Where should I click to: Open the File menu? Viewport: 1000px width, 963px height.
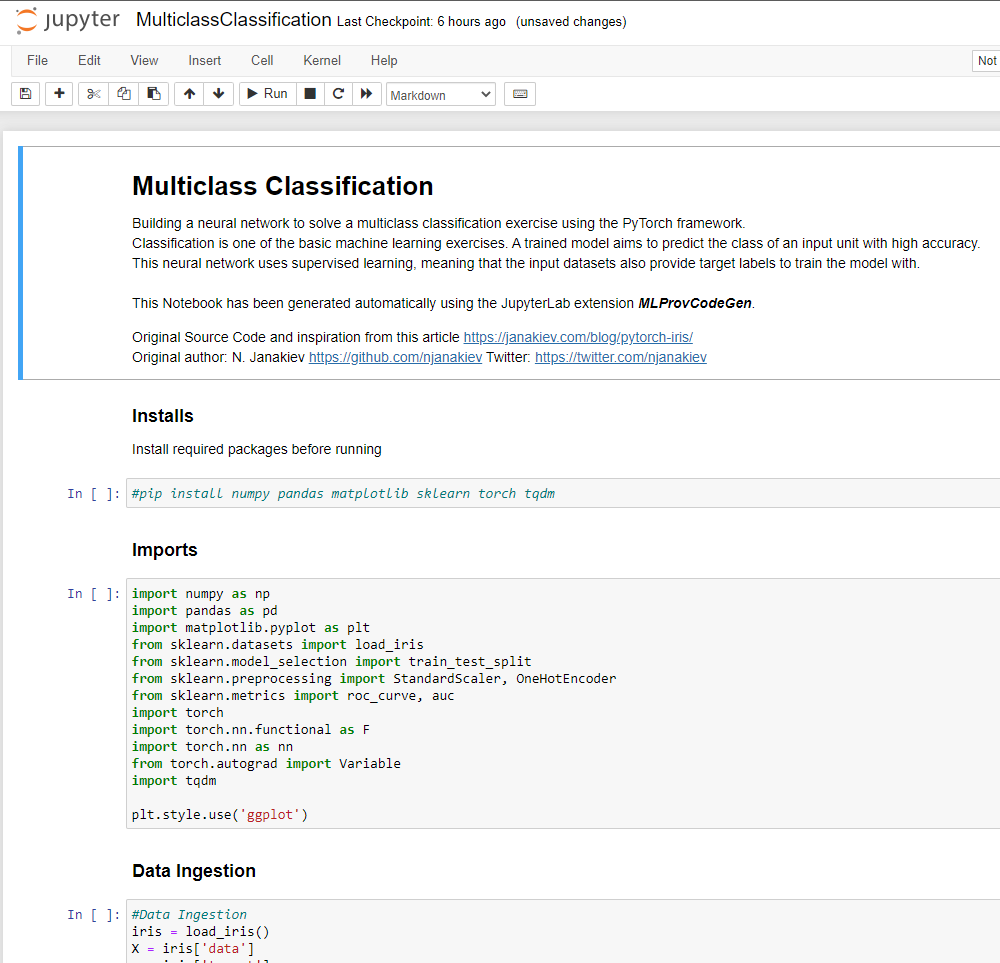(38, 61)
